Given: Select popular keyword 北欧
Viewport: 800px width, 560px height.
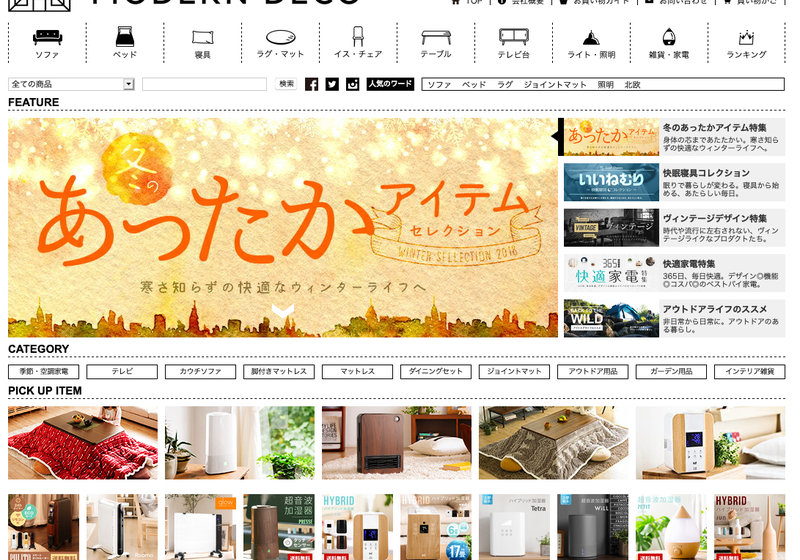Looking at the screenshot, I should click(x=632, y=85).
